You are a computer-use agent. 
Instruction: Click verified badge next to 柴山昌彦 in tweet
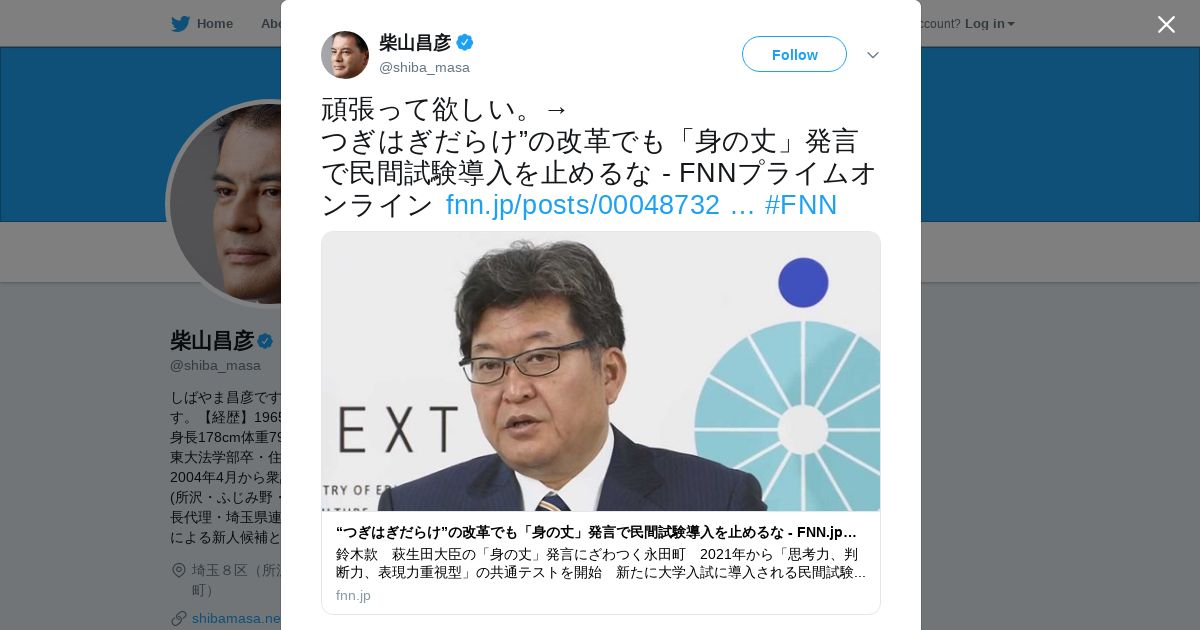coord(465,42)
